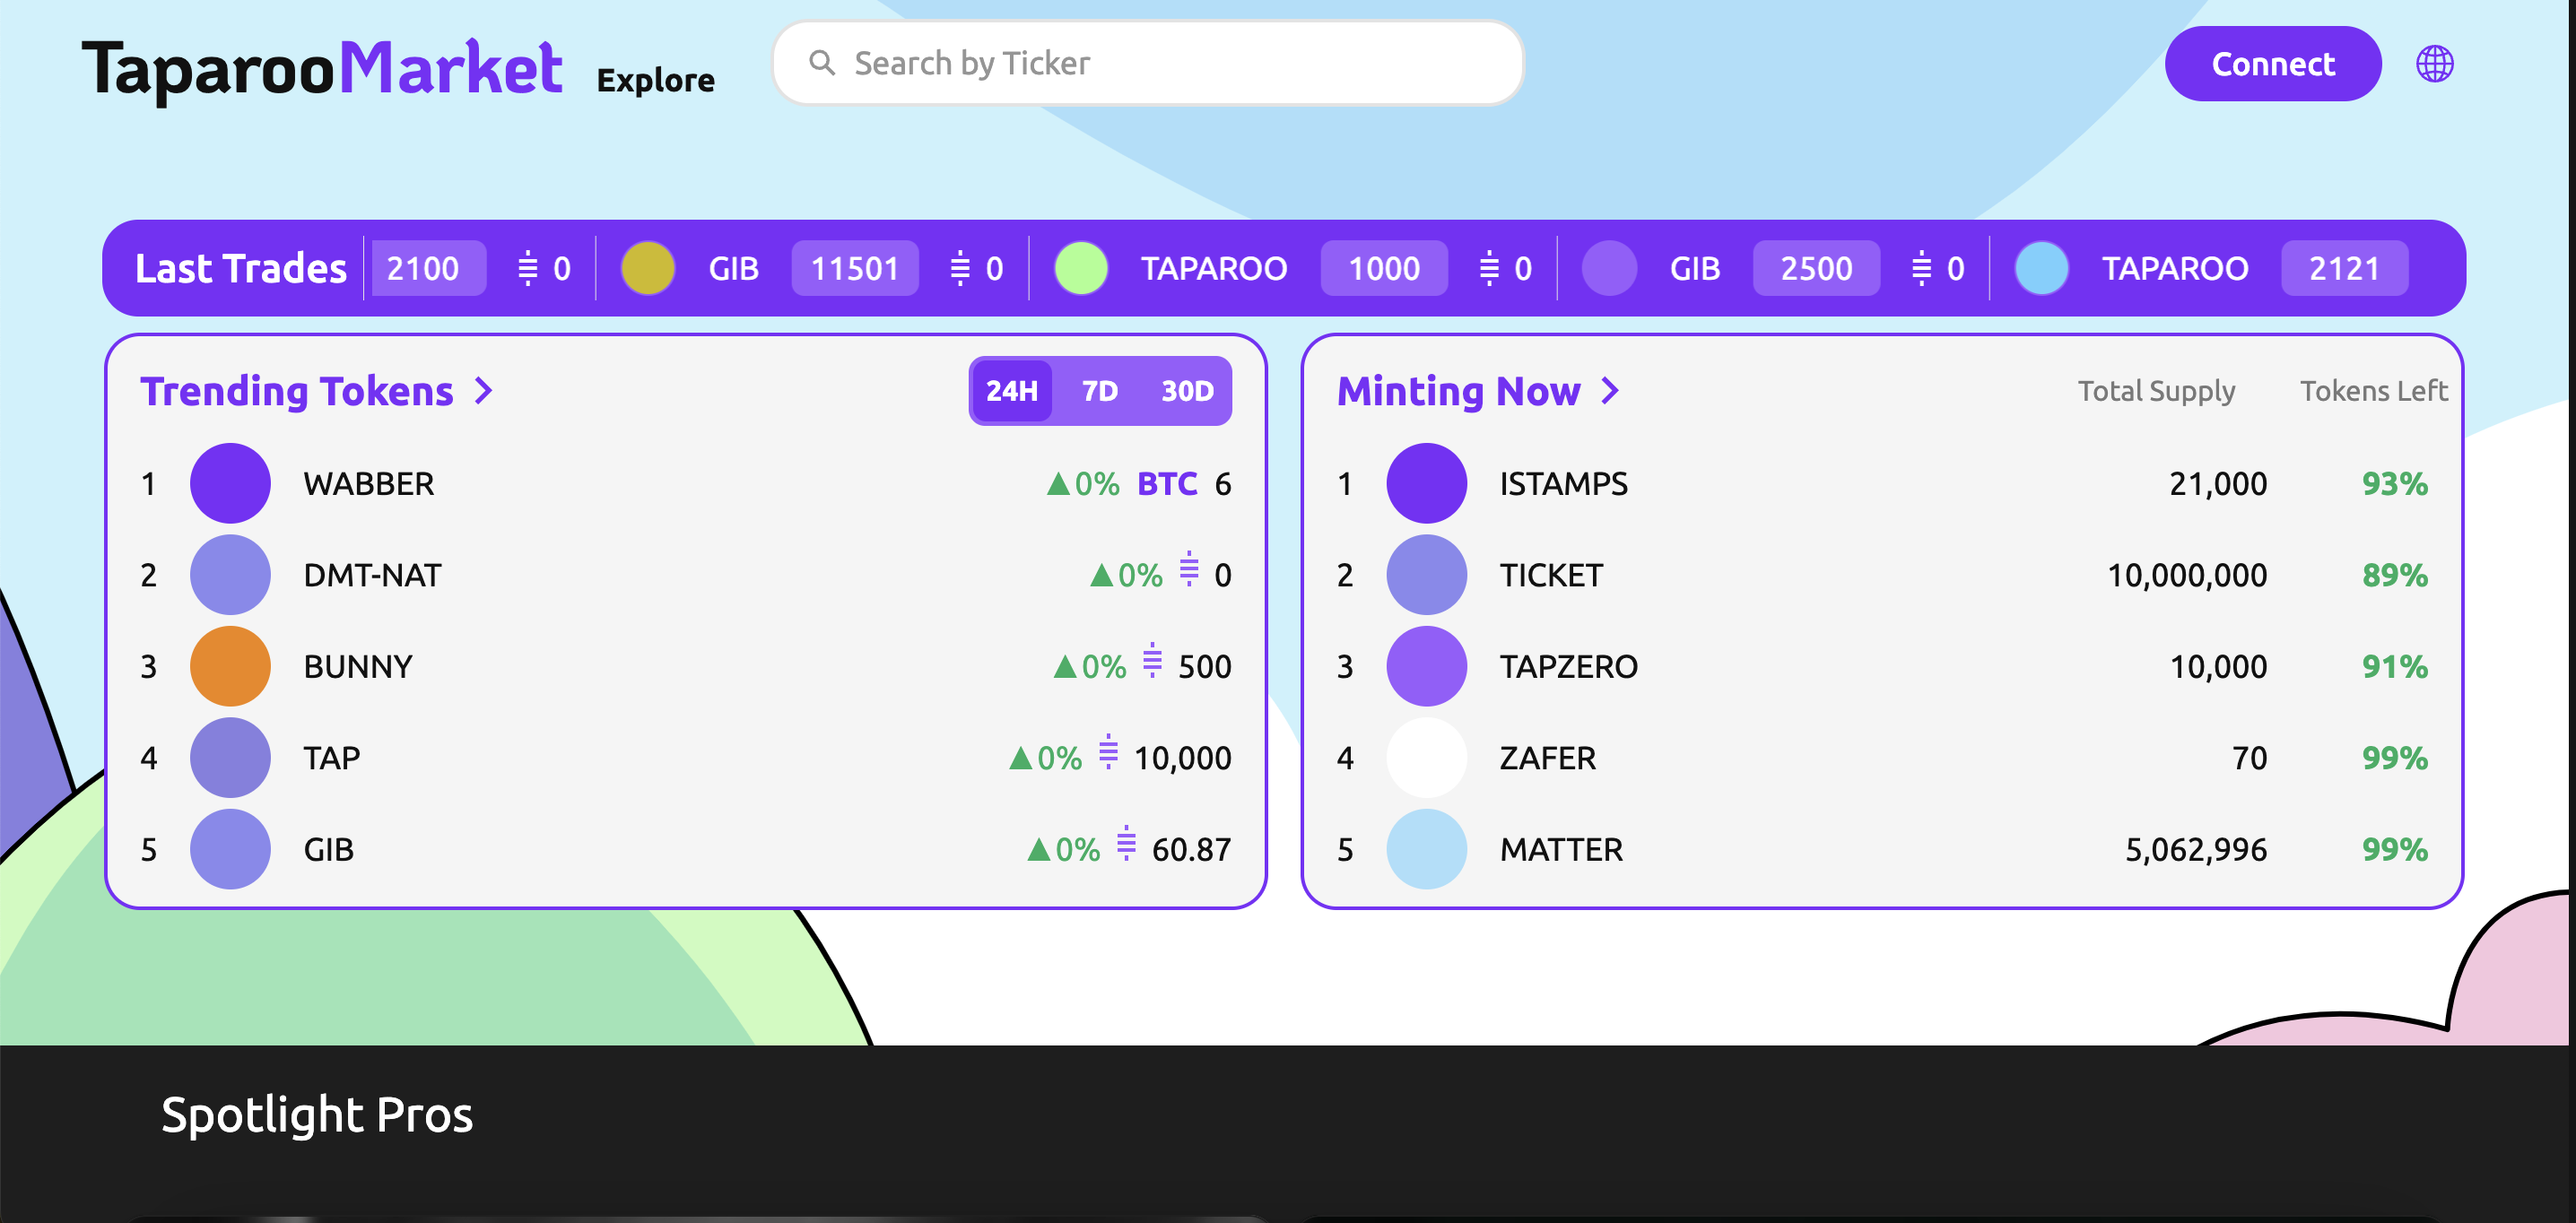Screen dimensions: 2576x1223
Task: Select the 24H trending timeframe
Action: tap(1012, 391)
